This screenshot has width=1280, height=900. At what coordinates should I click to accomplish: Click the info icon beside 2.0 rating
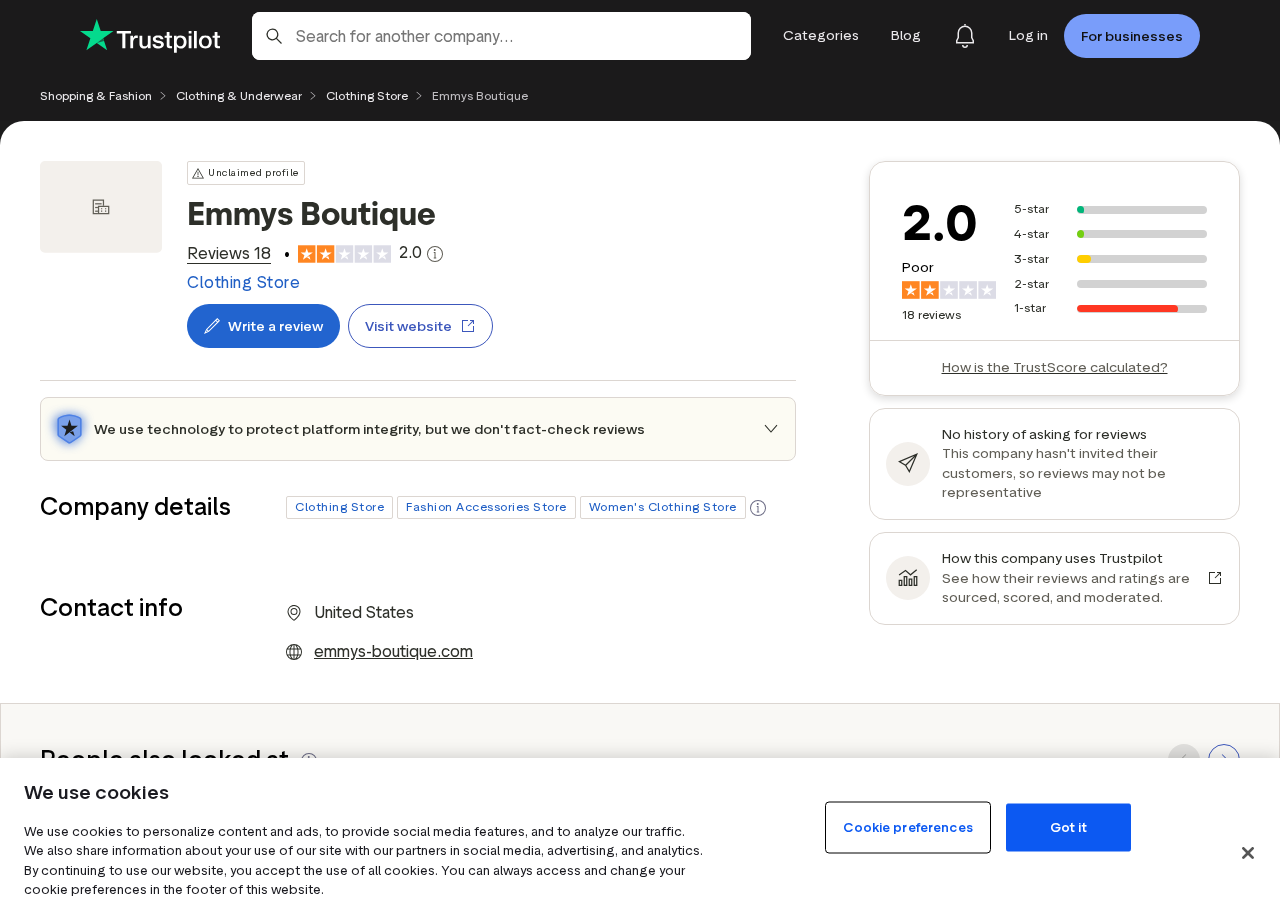click(x=435, y=254)
